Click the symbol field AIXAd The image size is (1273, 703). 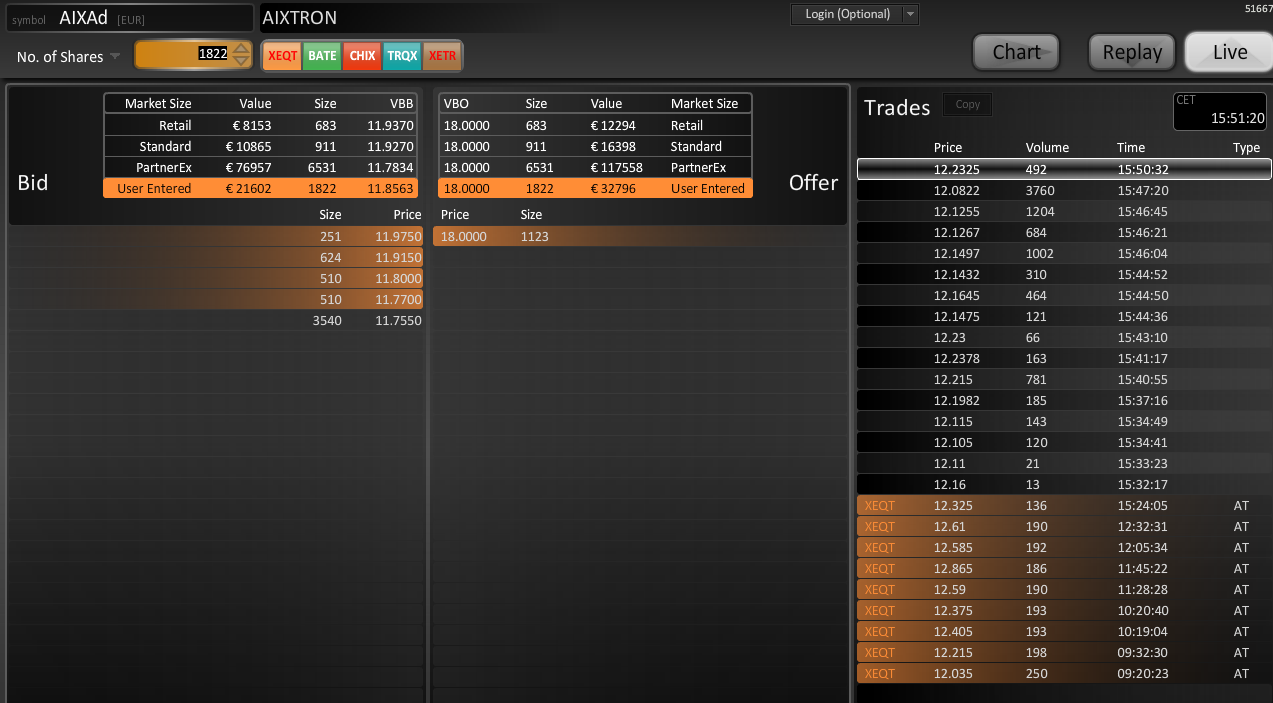pos(129,18)
